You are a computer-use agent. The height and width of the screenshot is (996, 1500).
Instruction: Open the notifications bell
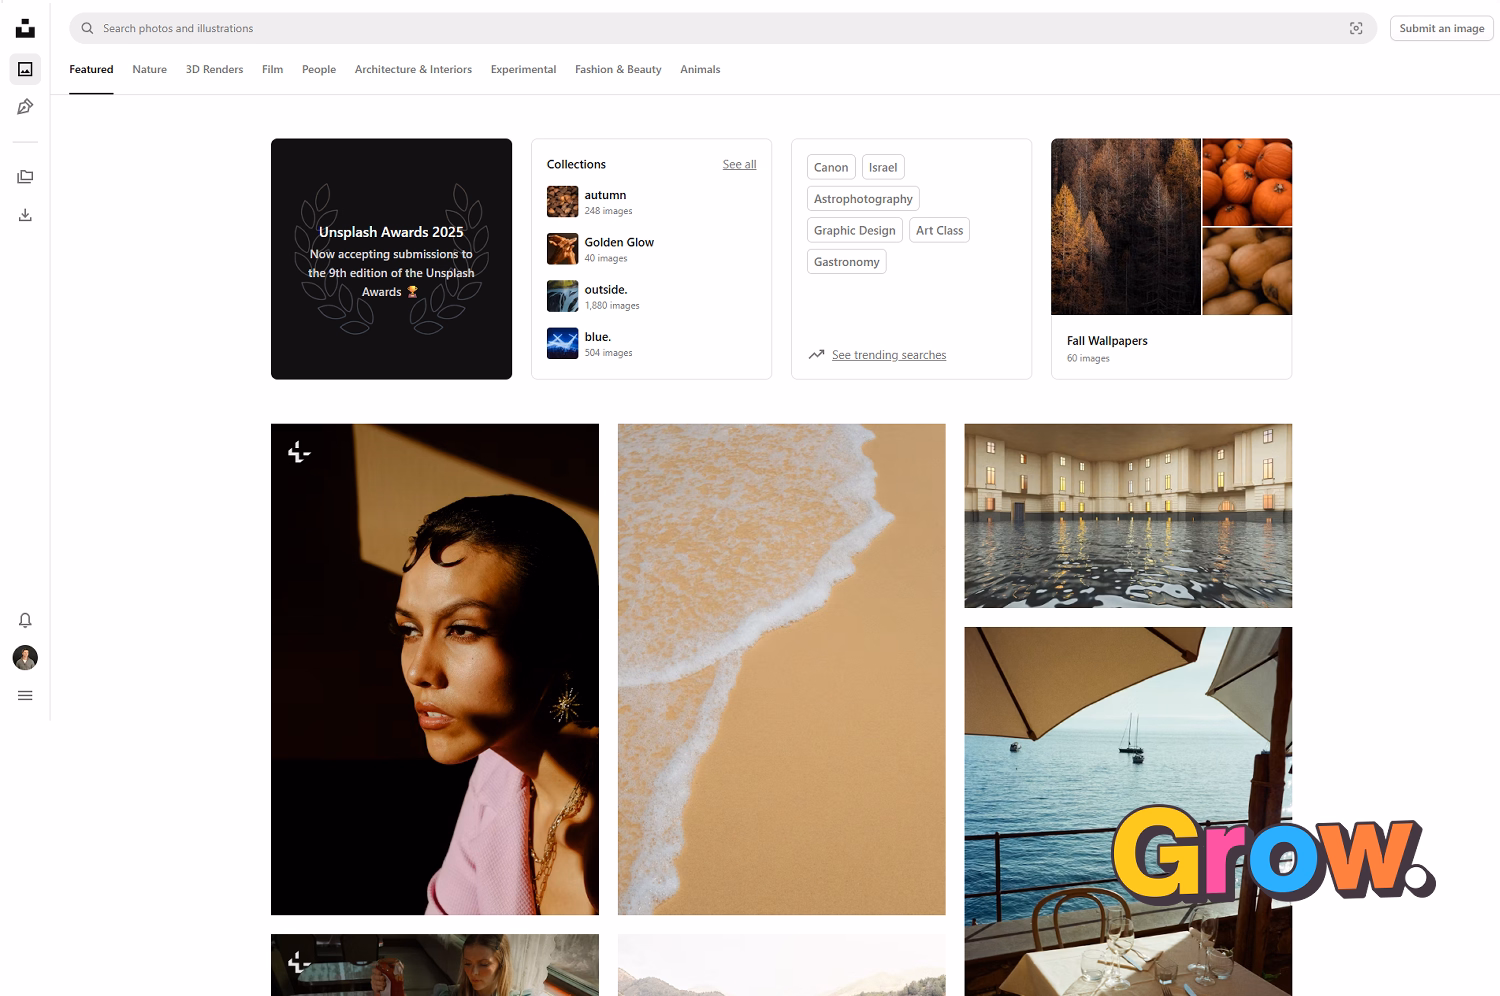25,620
